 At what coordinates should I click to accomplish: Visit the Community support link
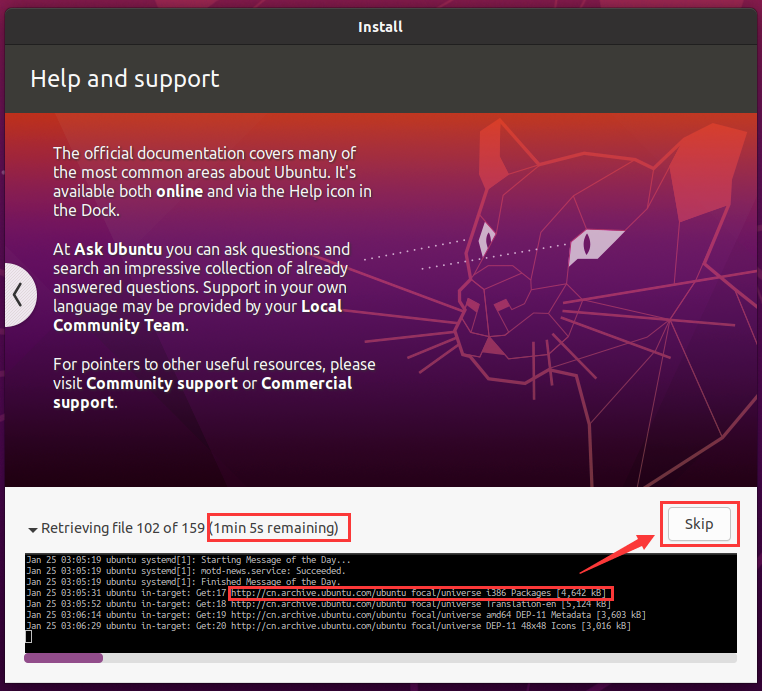162,384
